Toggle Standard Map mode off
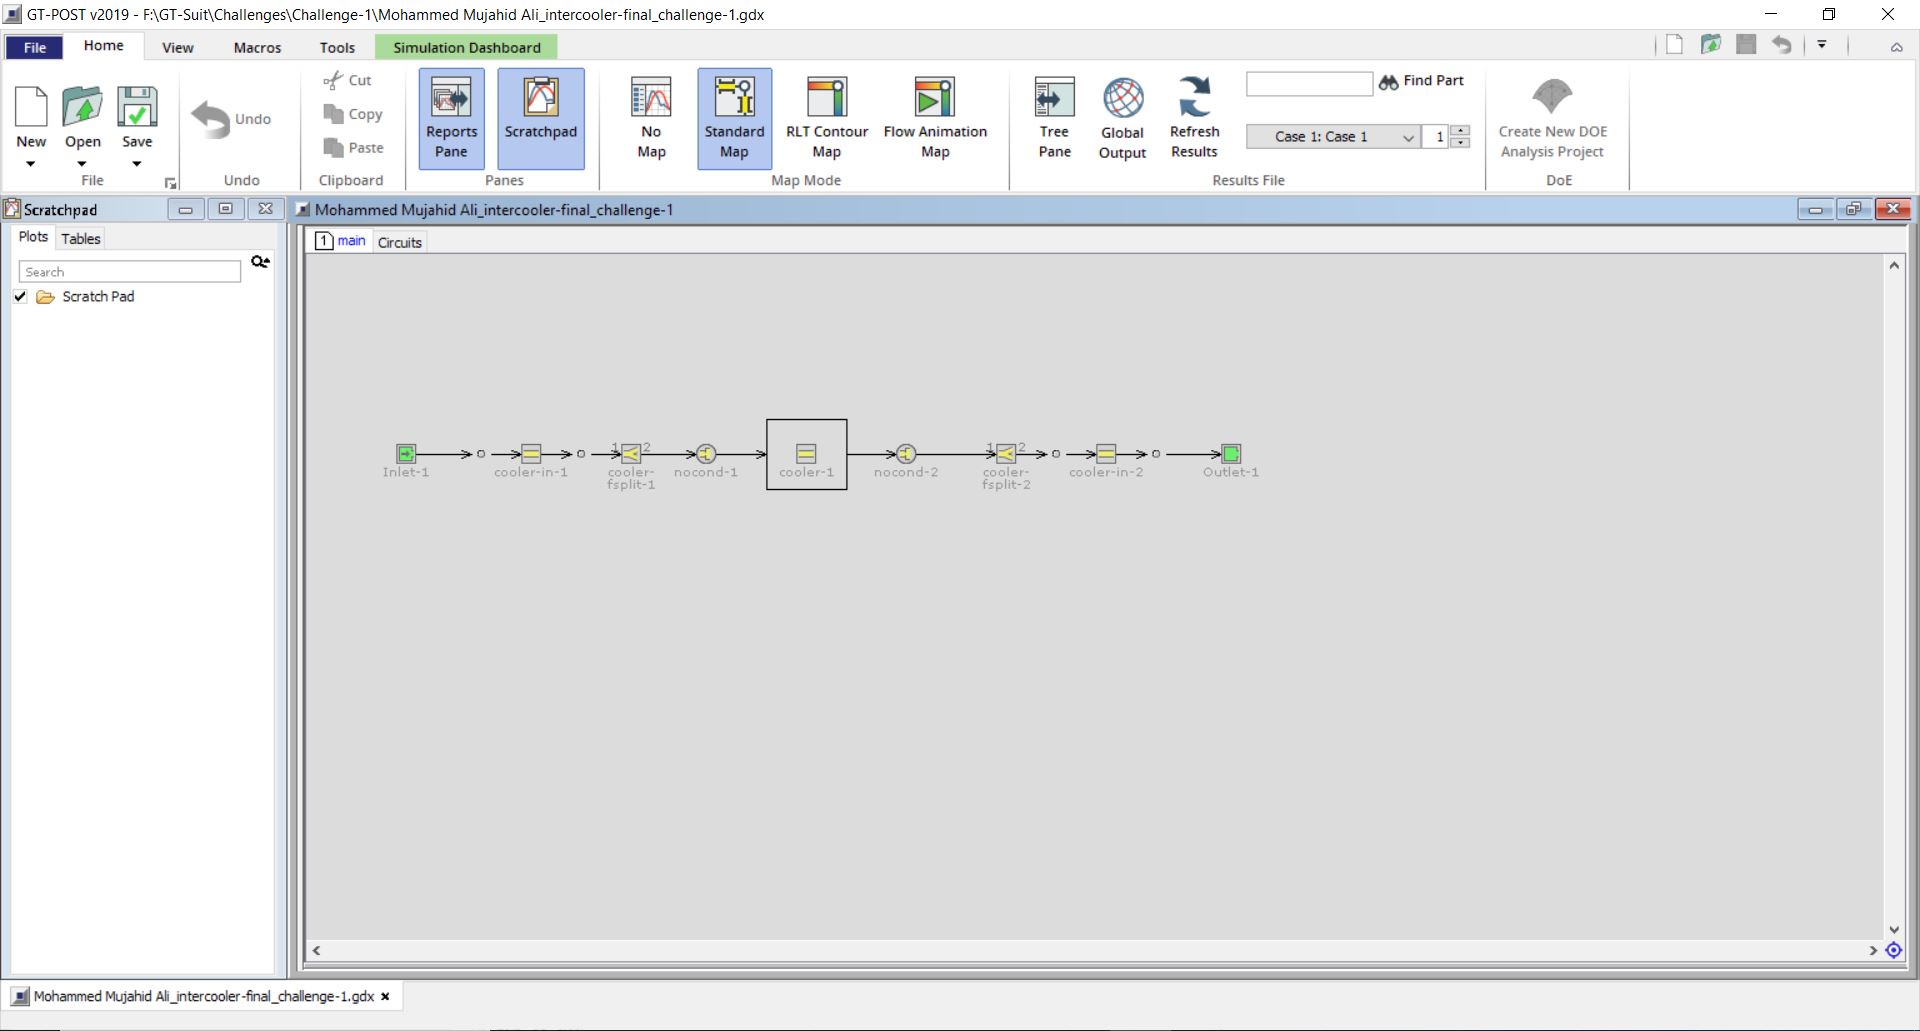The image size is (1920, 1031). [x=734, y=117]
